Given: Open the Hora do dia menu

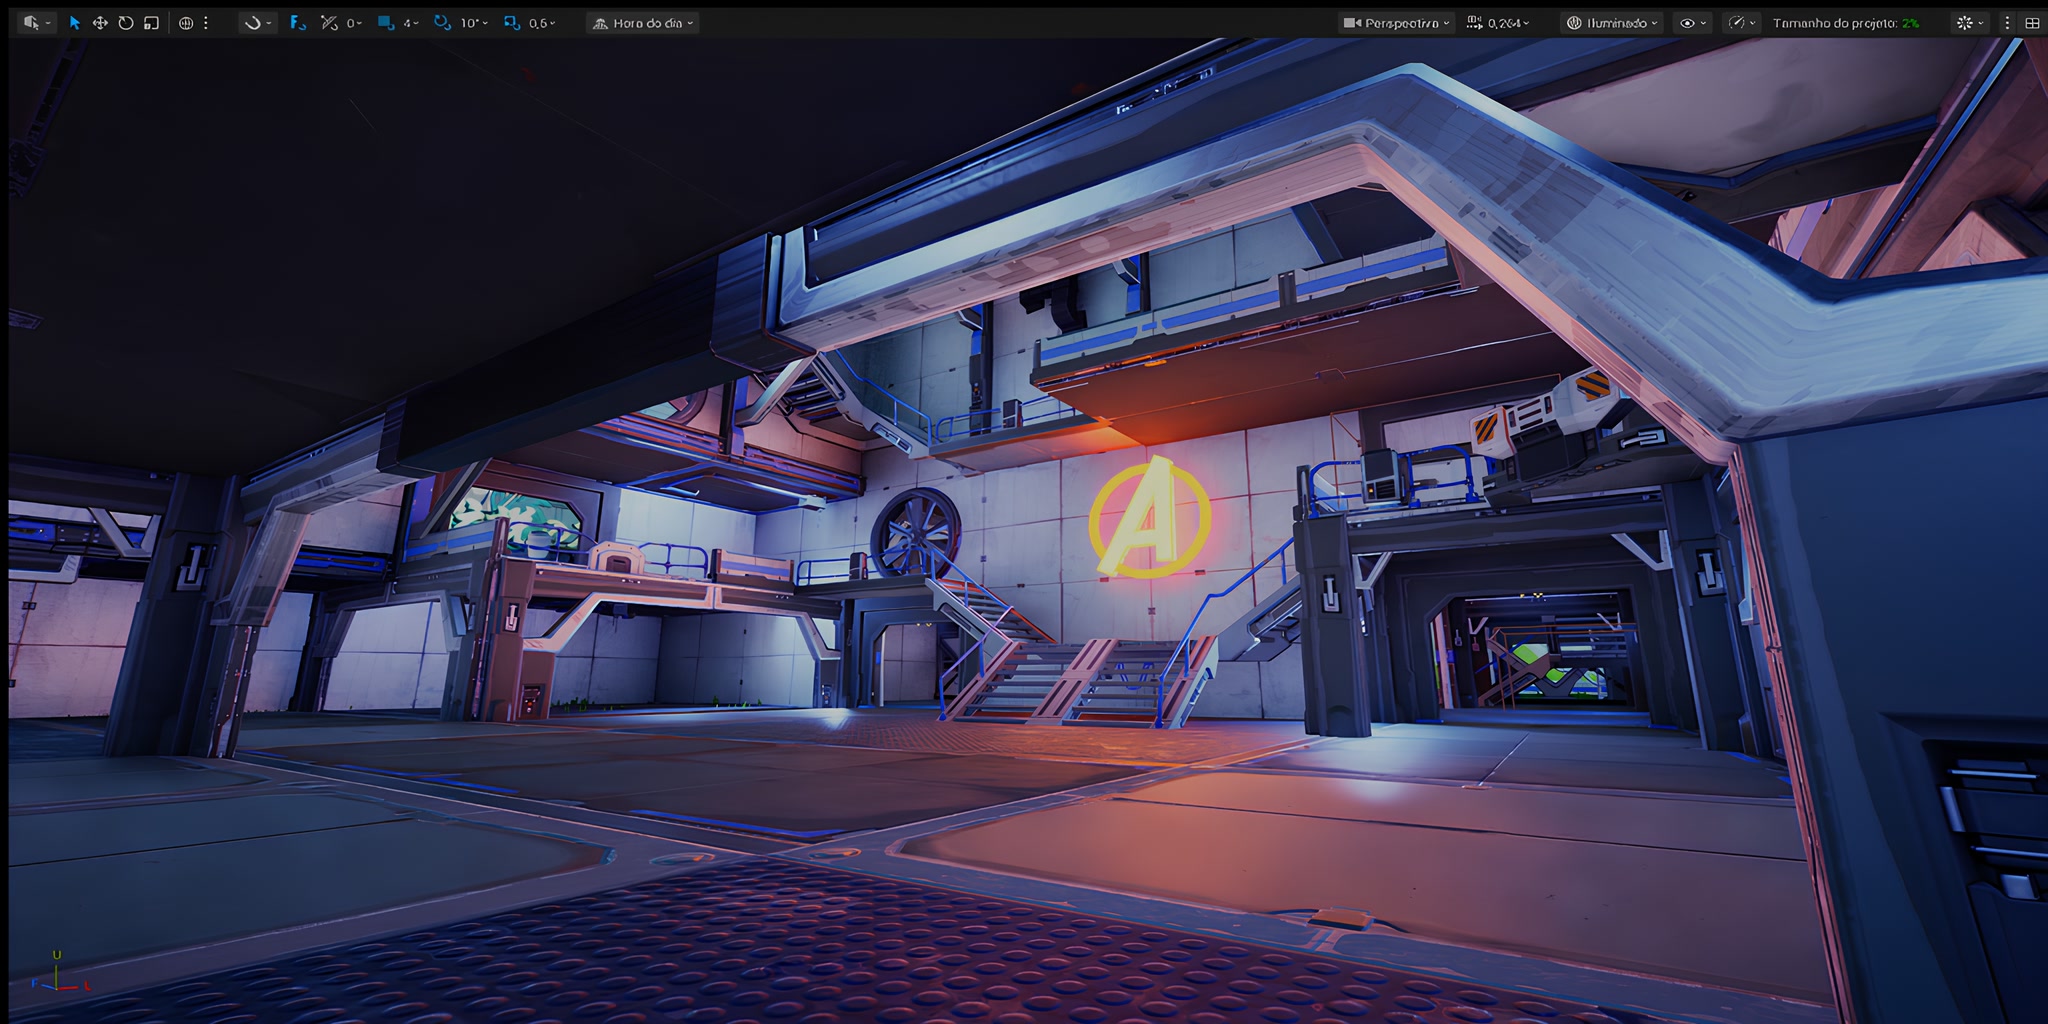Looking at the screenshot, I should click(x=643, y=23).
